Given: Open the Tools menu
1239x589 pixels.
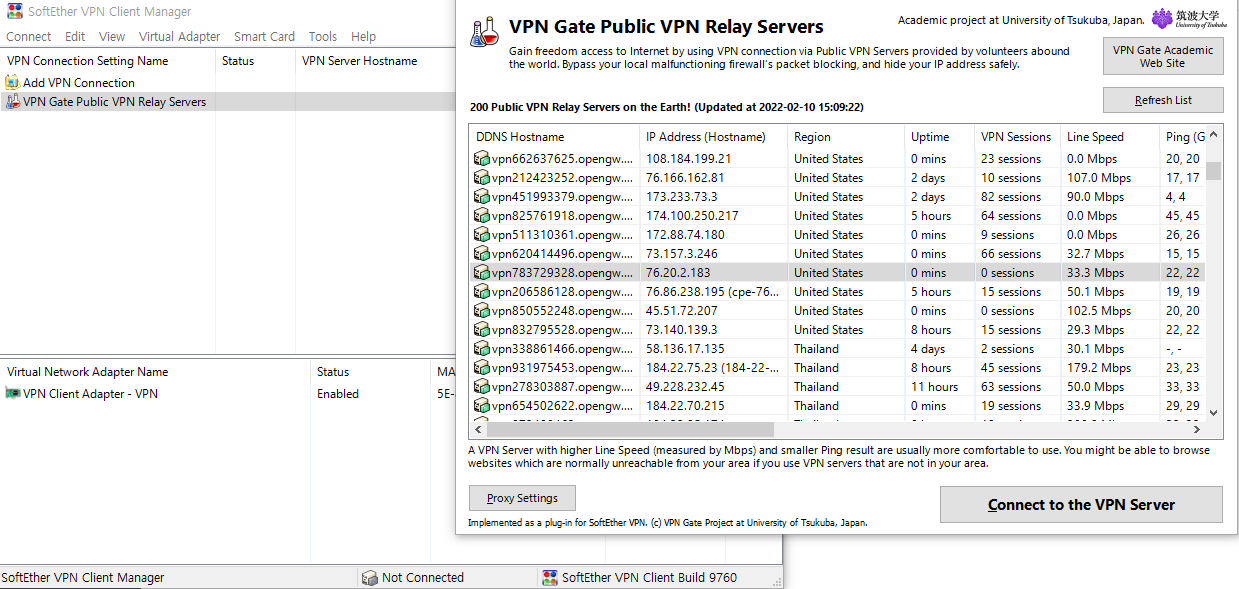Looking at the screenshot, I should coord(323,36).
